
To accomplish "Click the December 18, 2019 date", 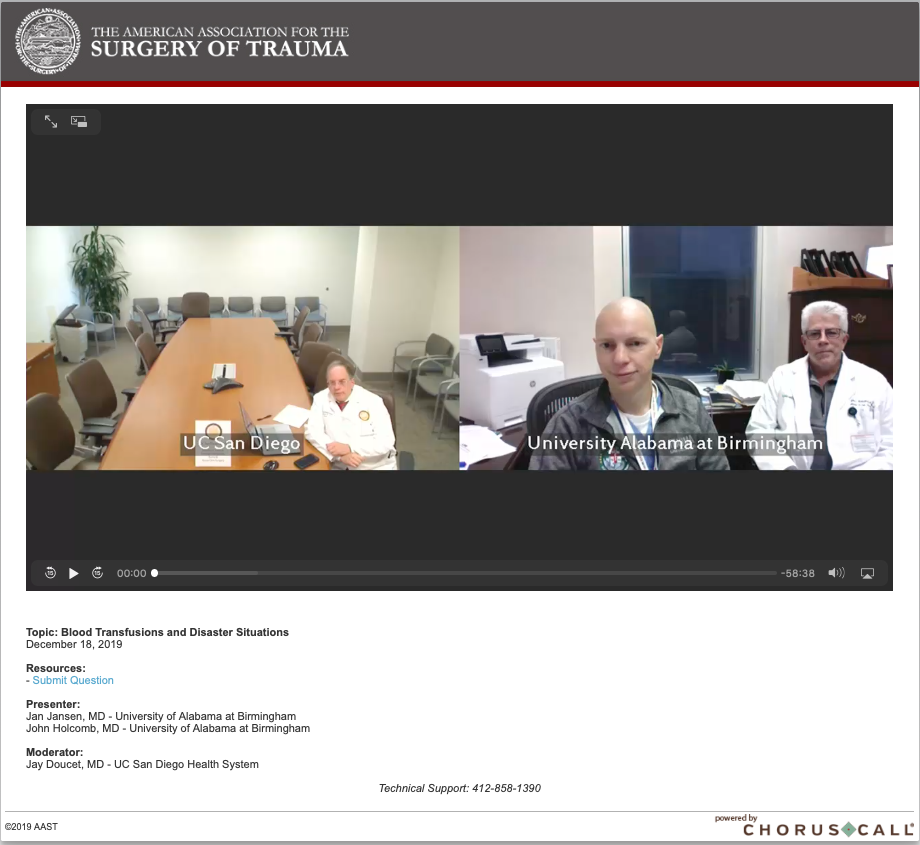I will (74, 644).
